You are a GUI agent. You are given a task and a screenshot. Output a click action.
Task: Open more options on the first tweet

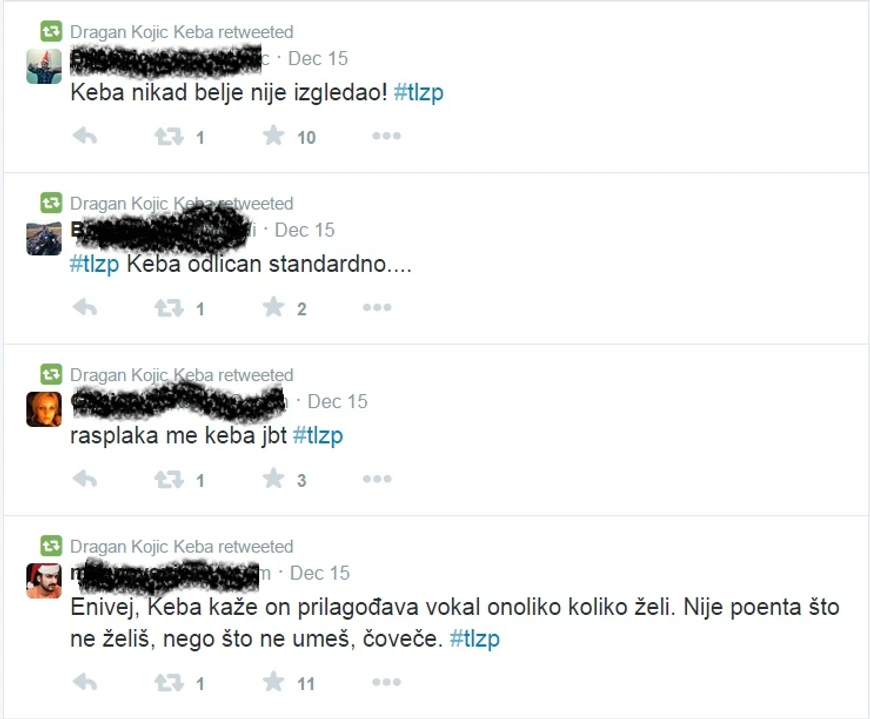pyautogui.click(x=386, y=136)
